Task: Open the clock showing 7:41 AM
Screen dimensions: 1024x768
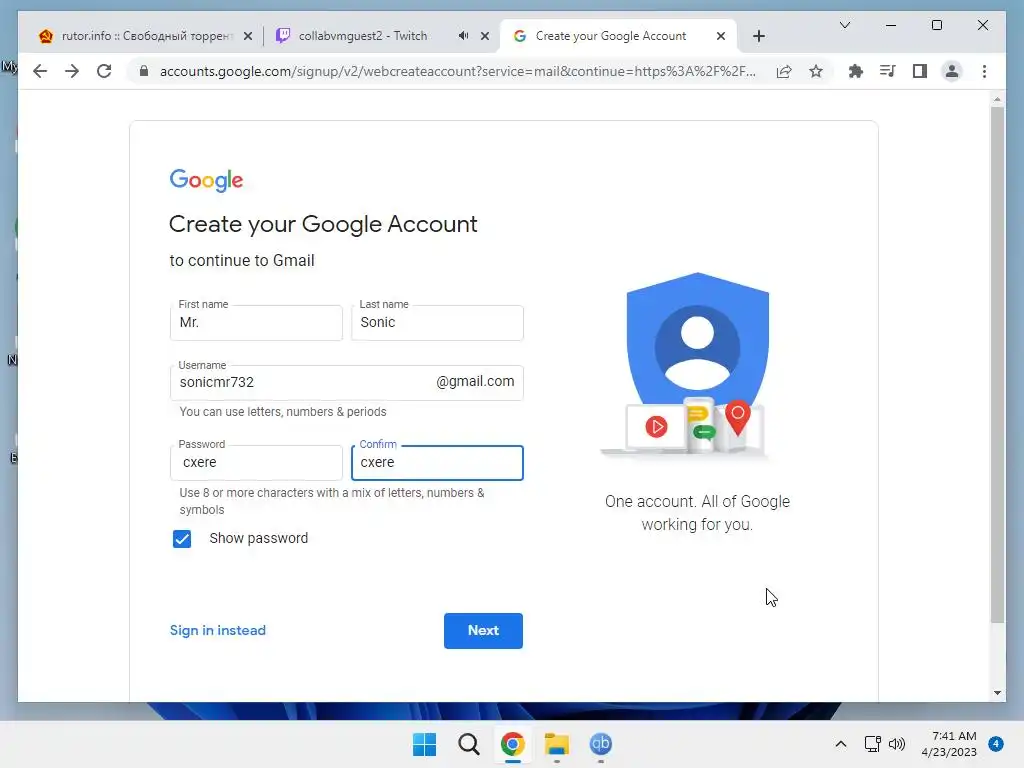Action: click(x=949, y=744)
